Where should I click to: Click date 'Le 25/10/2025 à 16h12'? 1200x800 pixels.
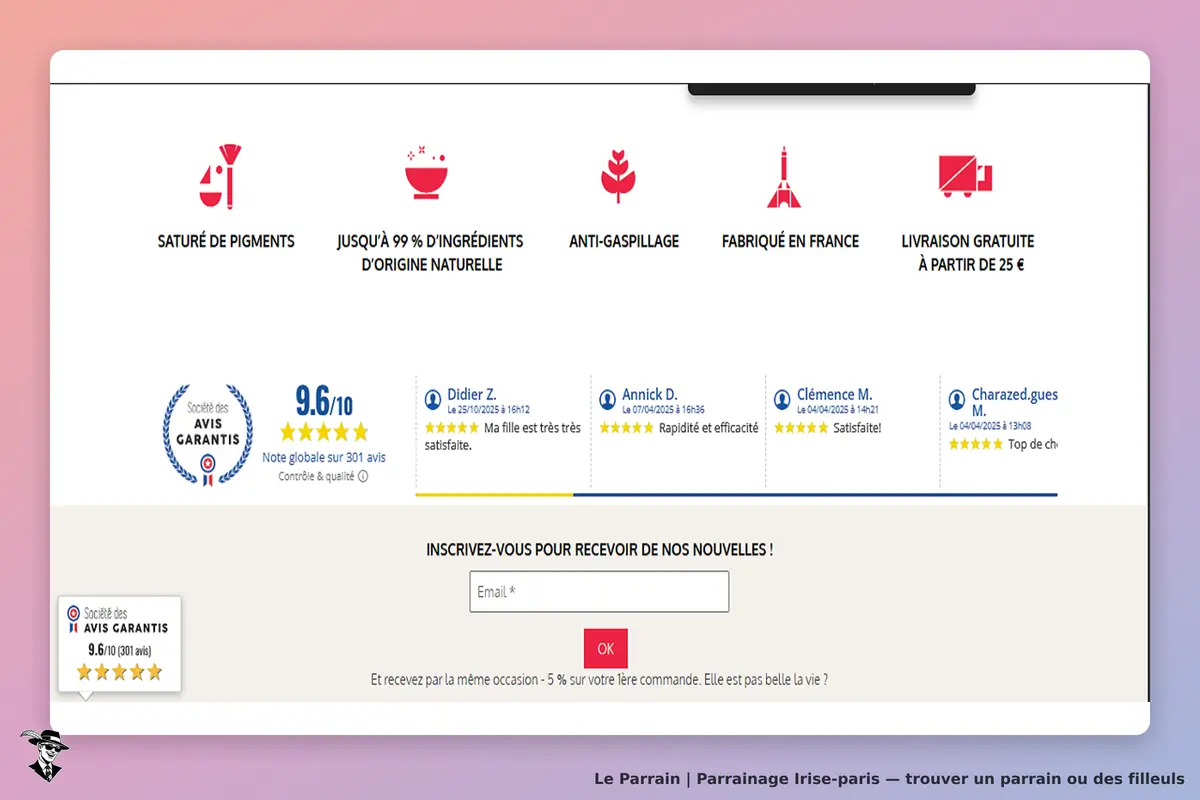click(x=488, y=410)
